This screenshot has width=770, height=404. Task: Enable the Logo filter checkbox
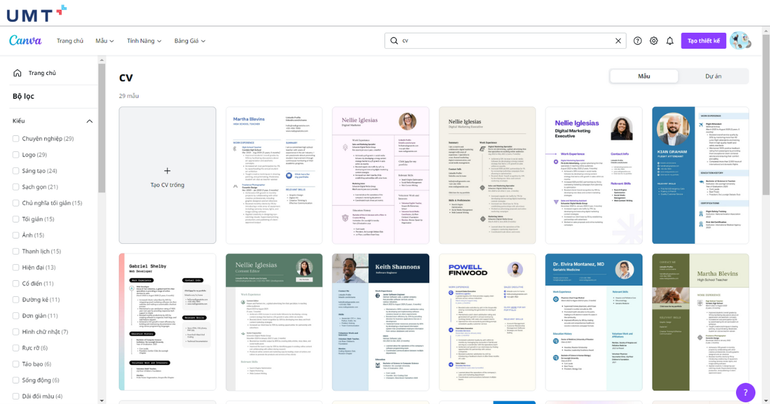point(16,155)
